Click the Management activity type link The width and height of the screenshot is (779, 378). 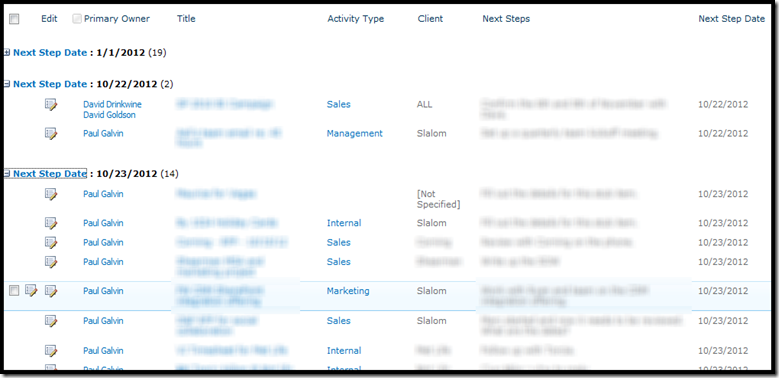point(355,133)
